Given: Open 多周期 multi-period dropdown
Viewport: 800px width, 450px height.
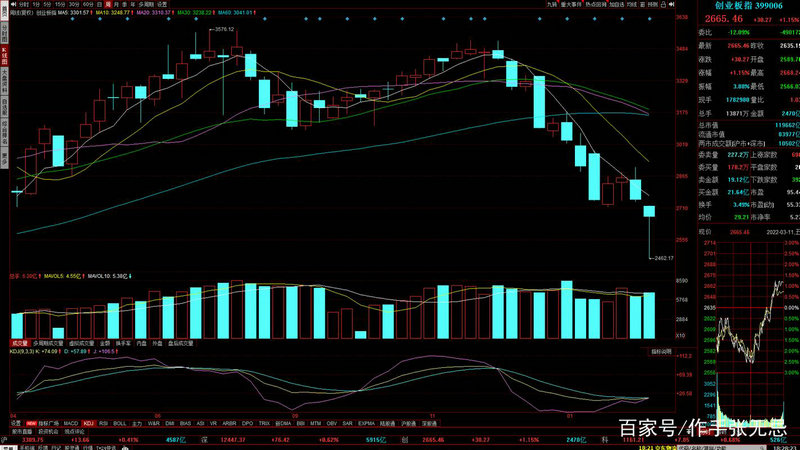Looking at the screenshot, I should tap(142, 5).
